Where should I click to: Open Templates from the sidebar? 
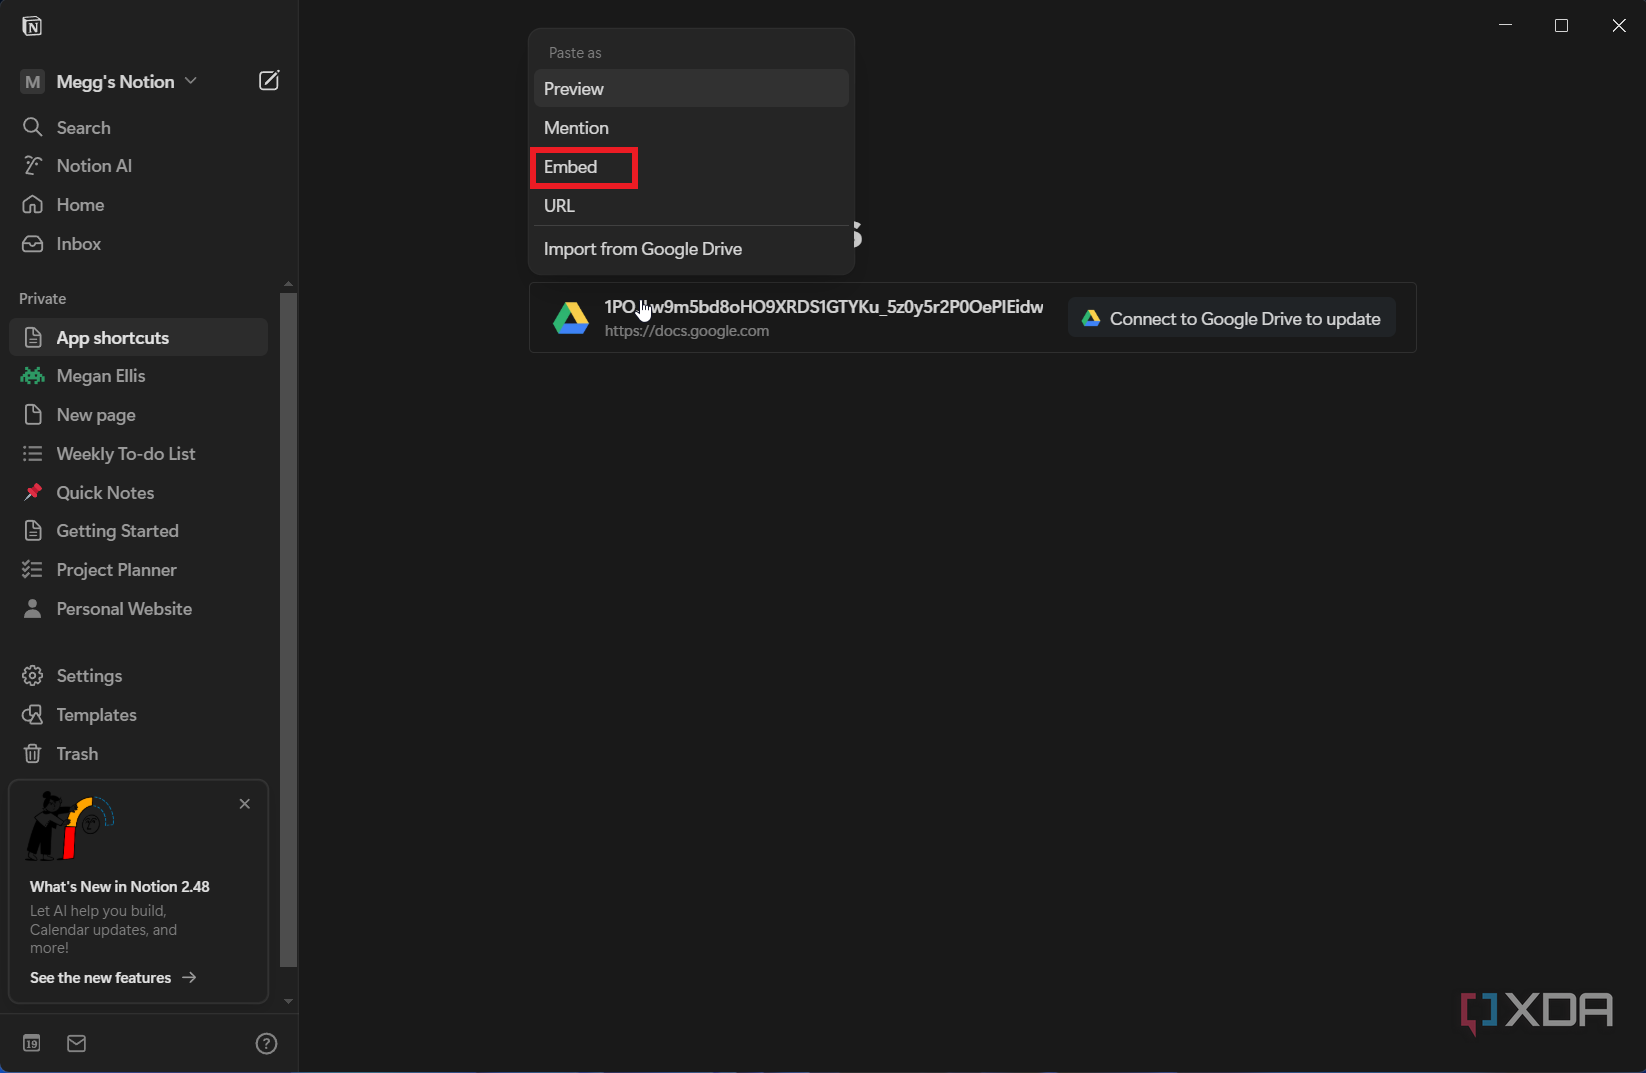(x=139, y=715)
